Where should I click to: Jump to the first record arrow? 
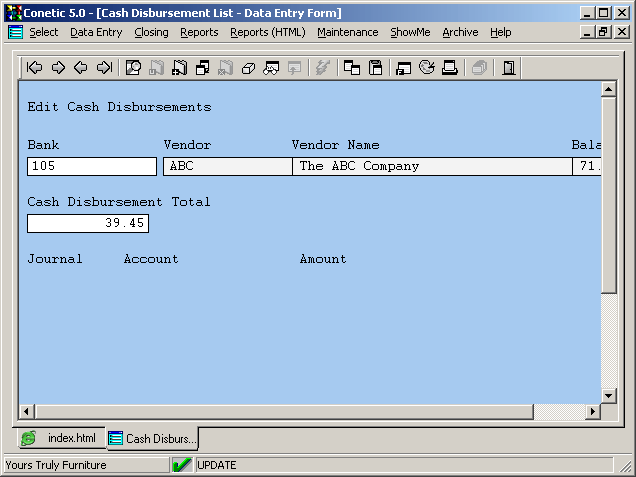35,68
